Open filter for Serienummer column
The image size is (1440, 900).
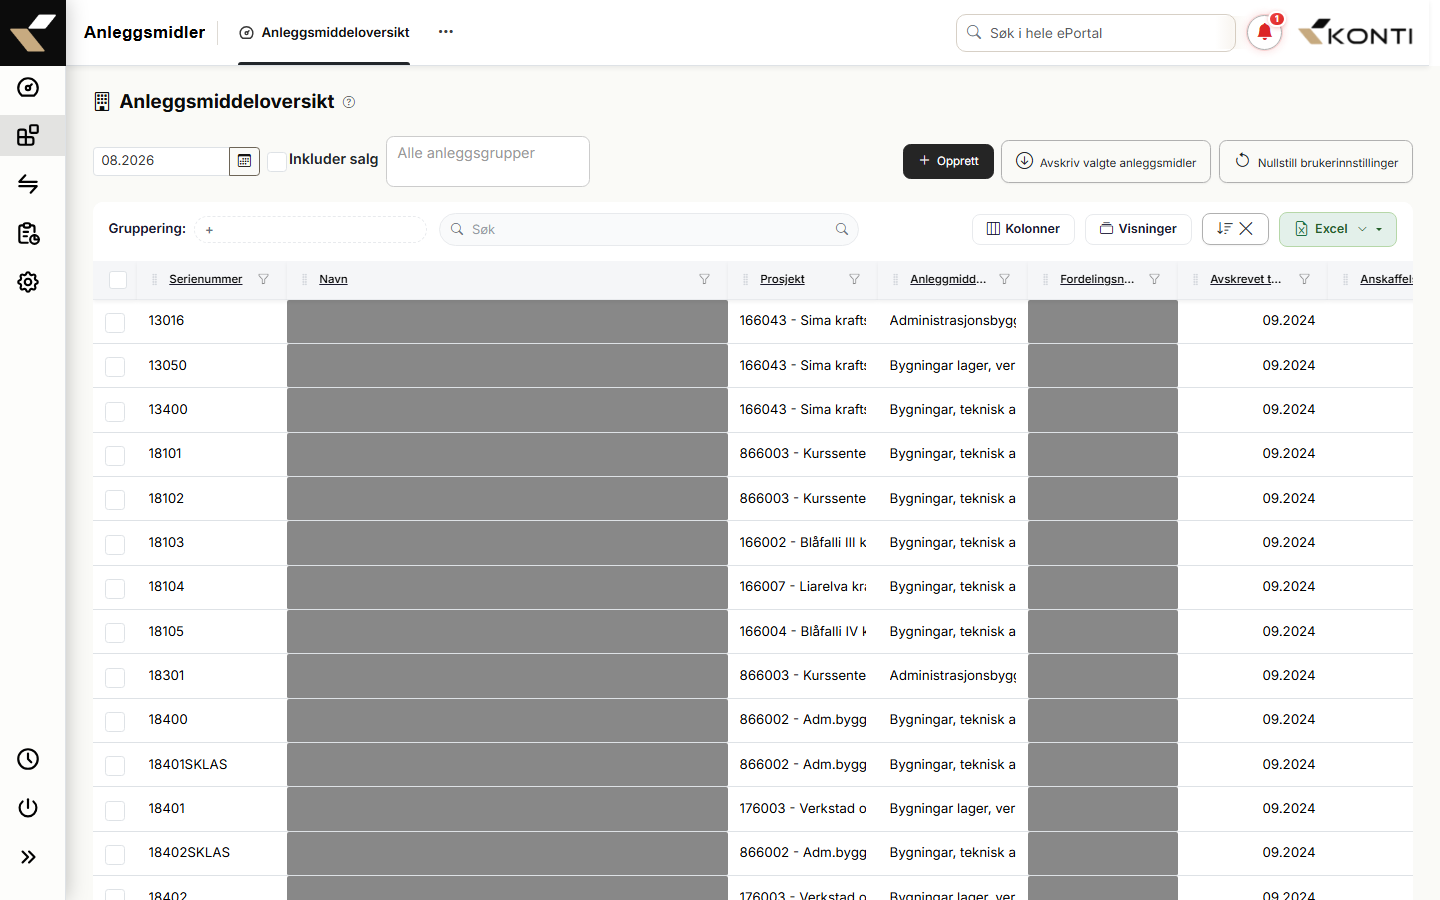[264, 279]
